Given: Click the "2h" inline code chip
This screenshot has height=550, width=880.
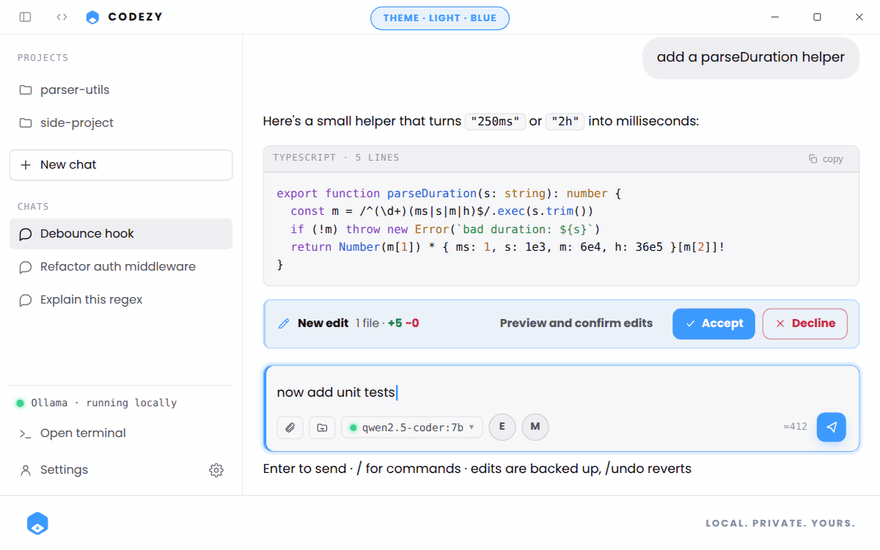Looking at the screenshot, I should pos(565,121).
